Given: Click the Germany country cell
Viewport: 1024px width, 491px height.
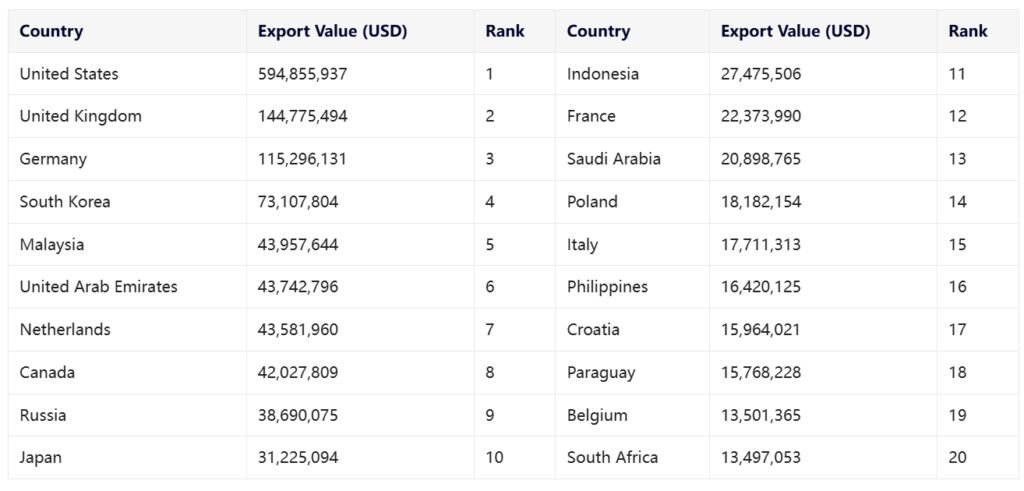Looking at the screenshot, I should click(53, 159).
